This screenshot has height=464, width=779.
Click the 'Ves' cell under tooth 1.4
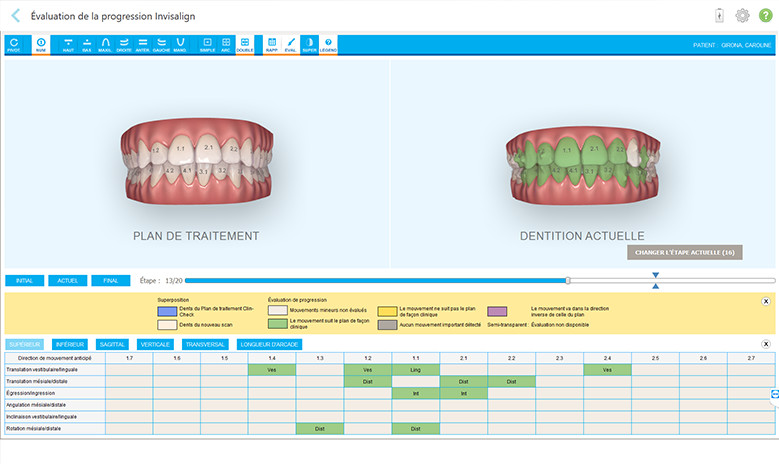click(272, 370)
